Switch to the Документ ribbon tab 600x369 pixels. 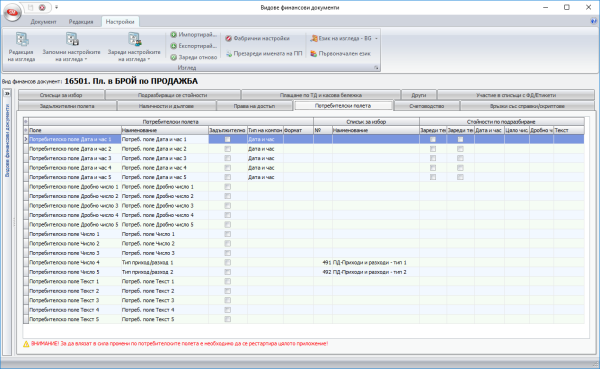point(43,22)
